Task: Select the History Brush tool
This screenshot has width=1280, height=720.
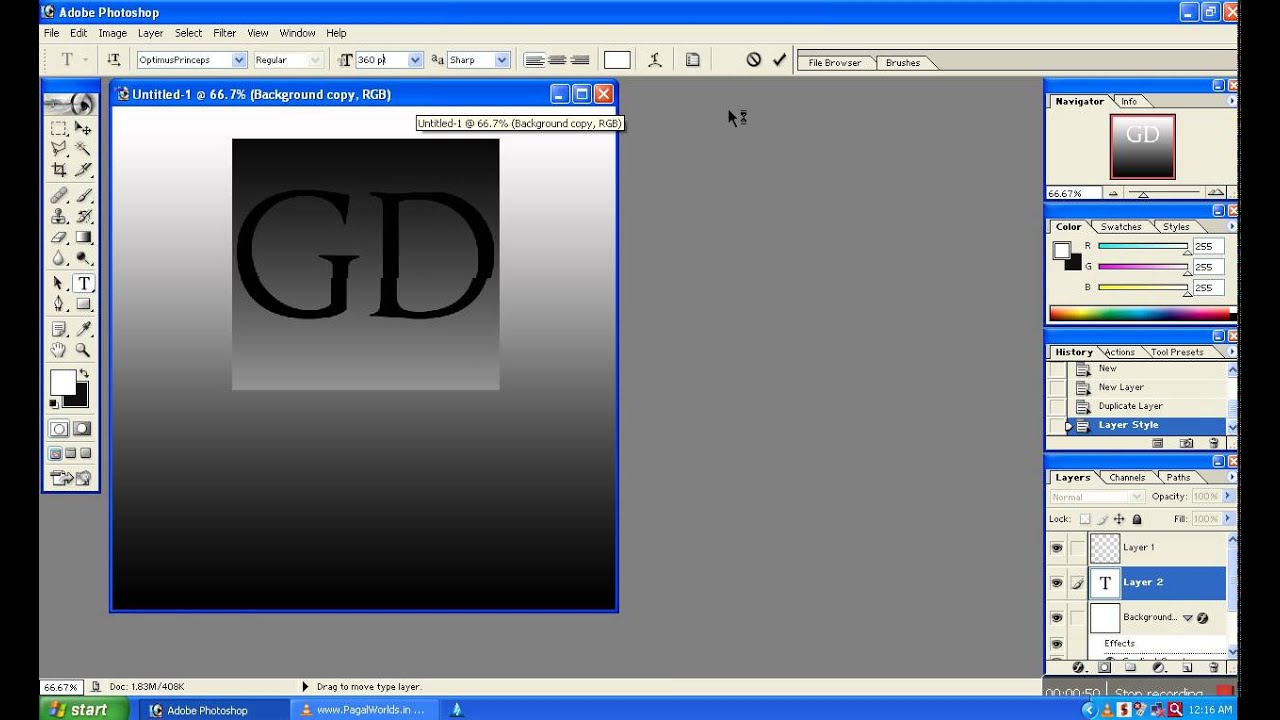Action: point(83,217)
